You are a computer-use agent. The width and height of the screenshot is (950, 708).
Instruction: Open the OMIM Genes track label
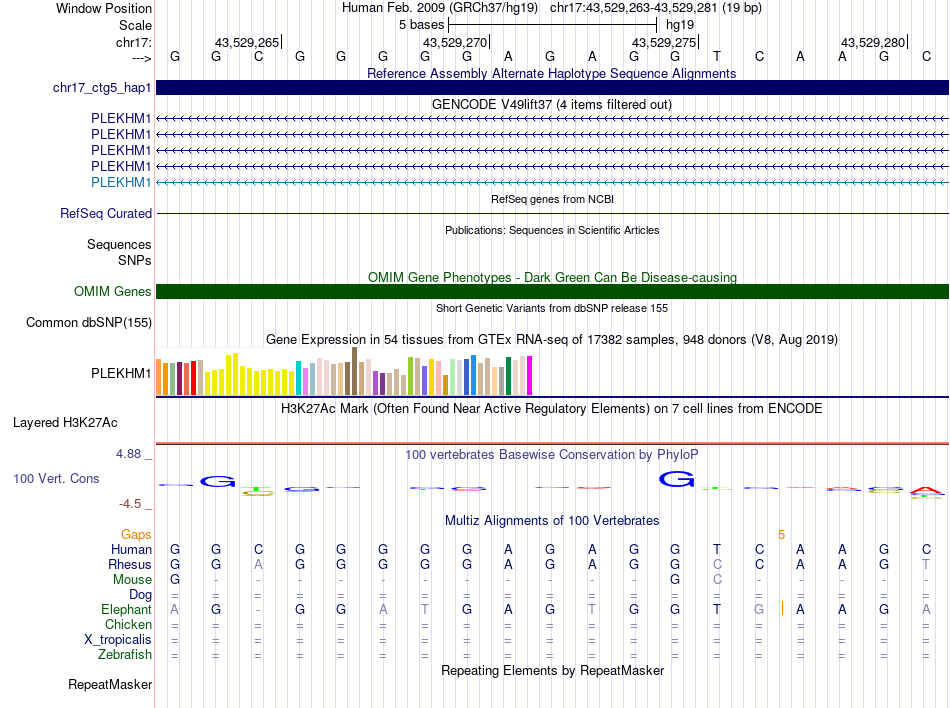(x=112, y=292)
